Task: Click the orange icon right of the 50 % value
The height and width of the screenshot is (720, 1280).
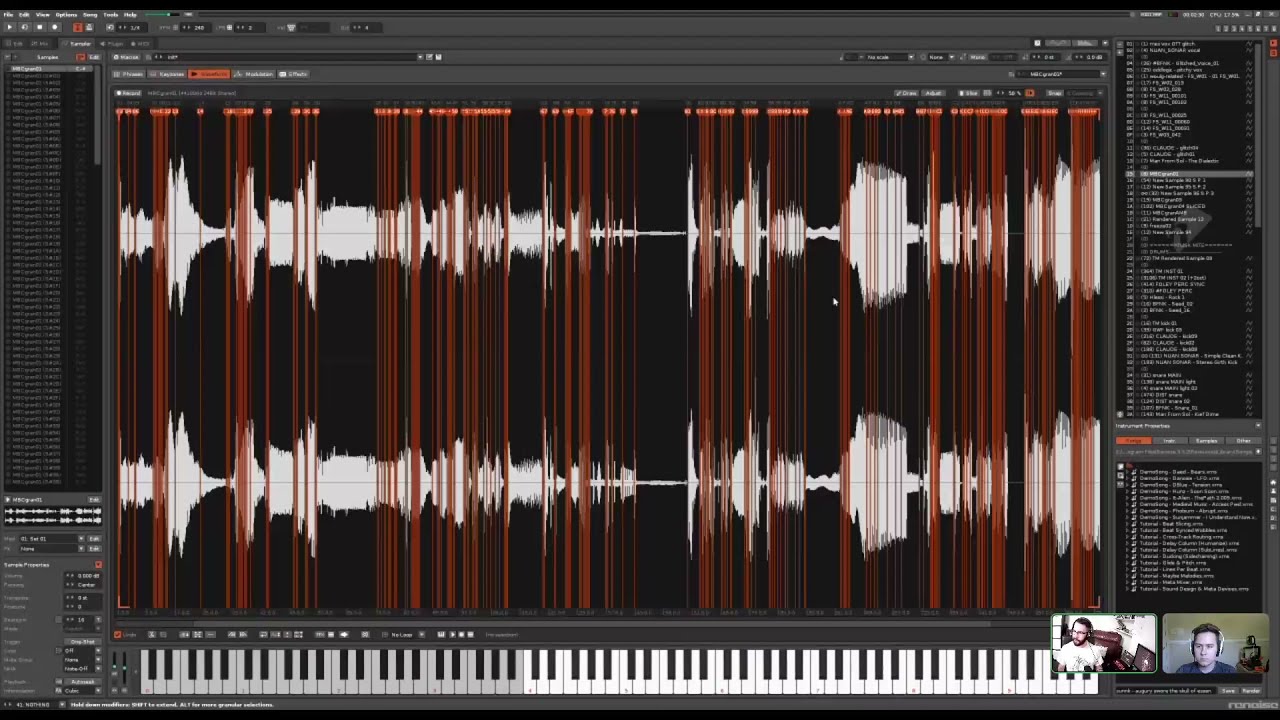Action: pos(1030,93)
